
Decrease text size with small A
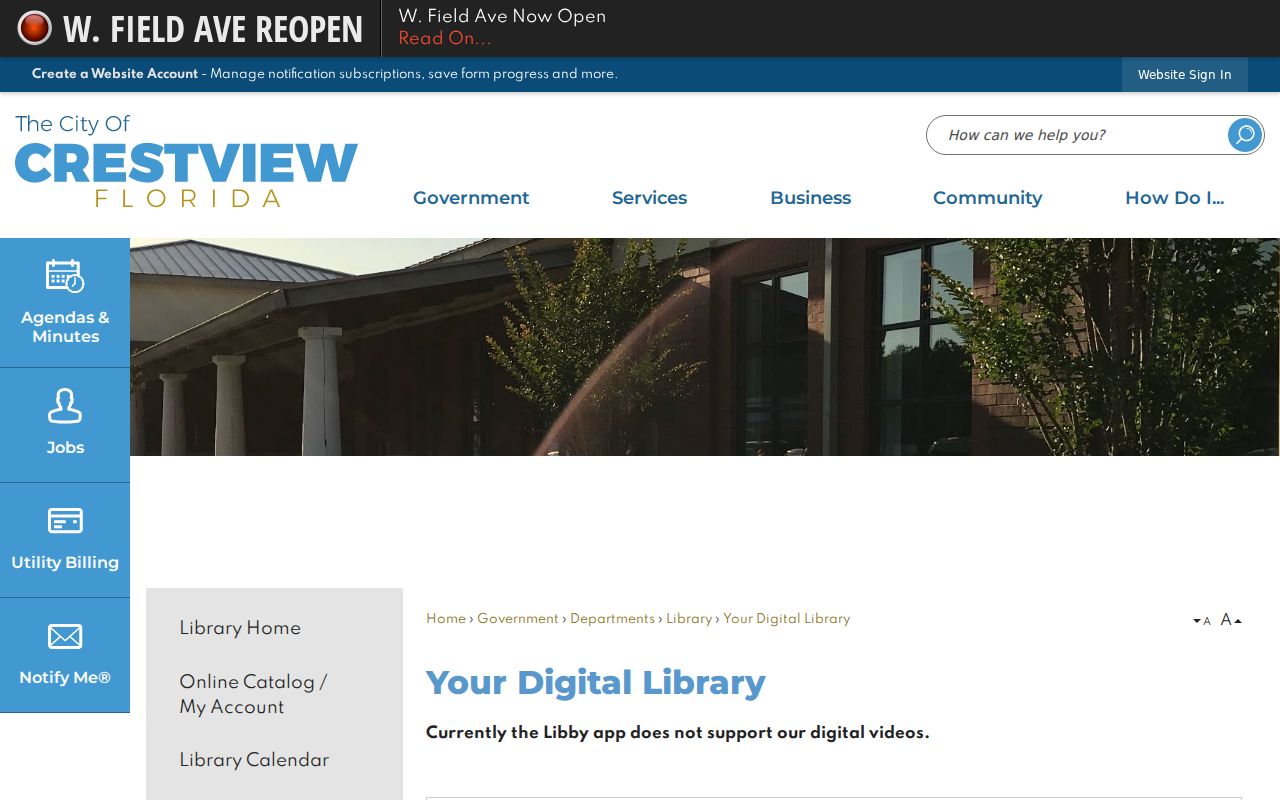point(1202,621)
